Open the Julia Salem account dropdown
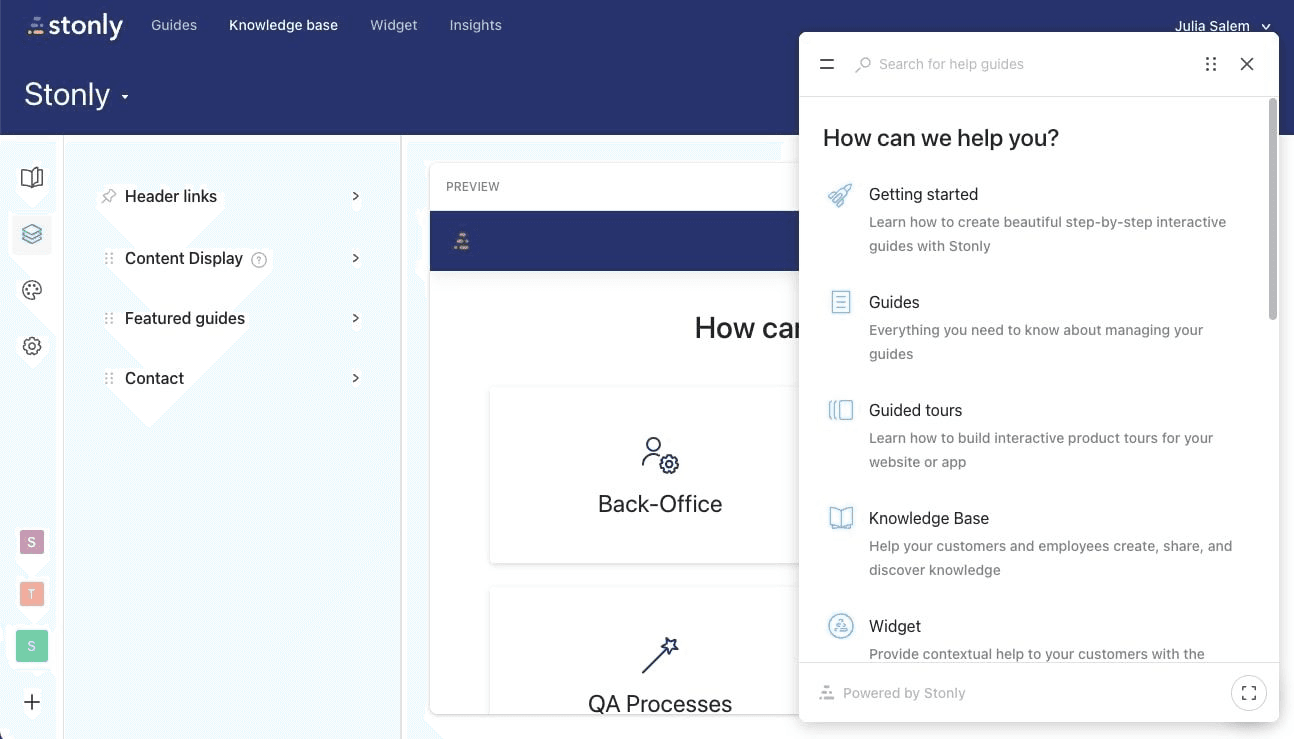The width and height of the screenshot is (1294, 739). pyautogui.click(x=1222, y=26)
